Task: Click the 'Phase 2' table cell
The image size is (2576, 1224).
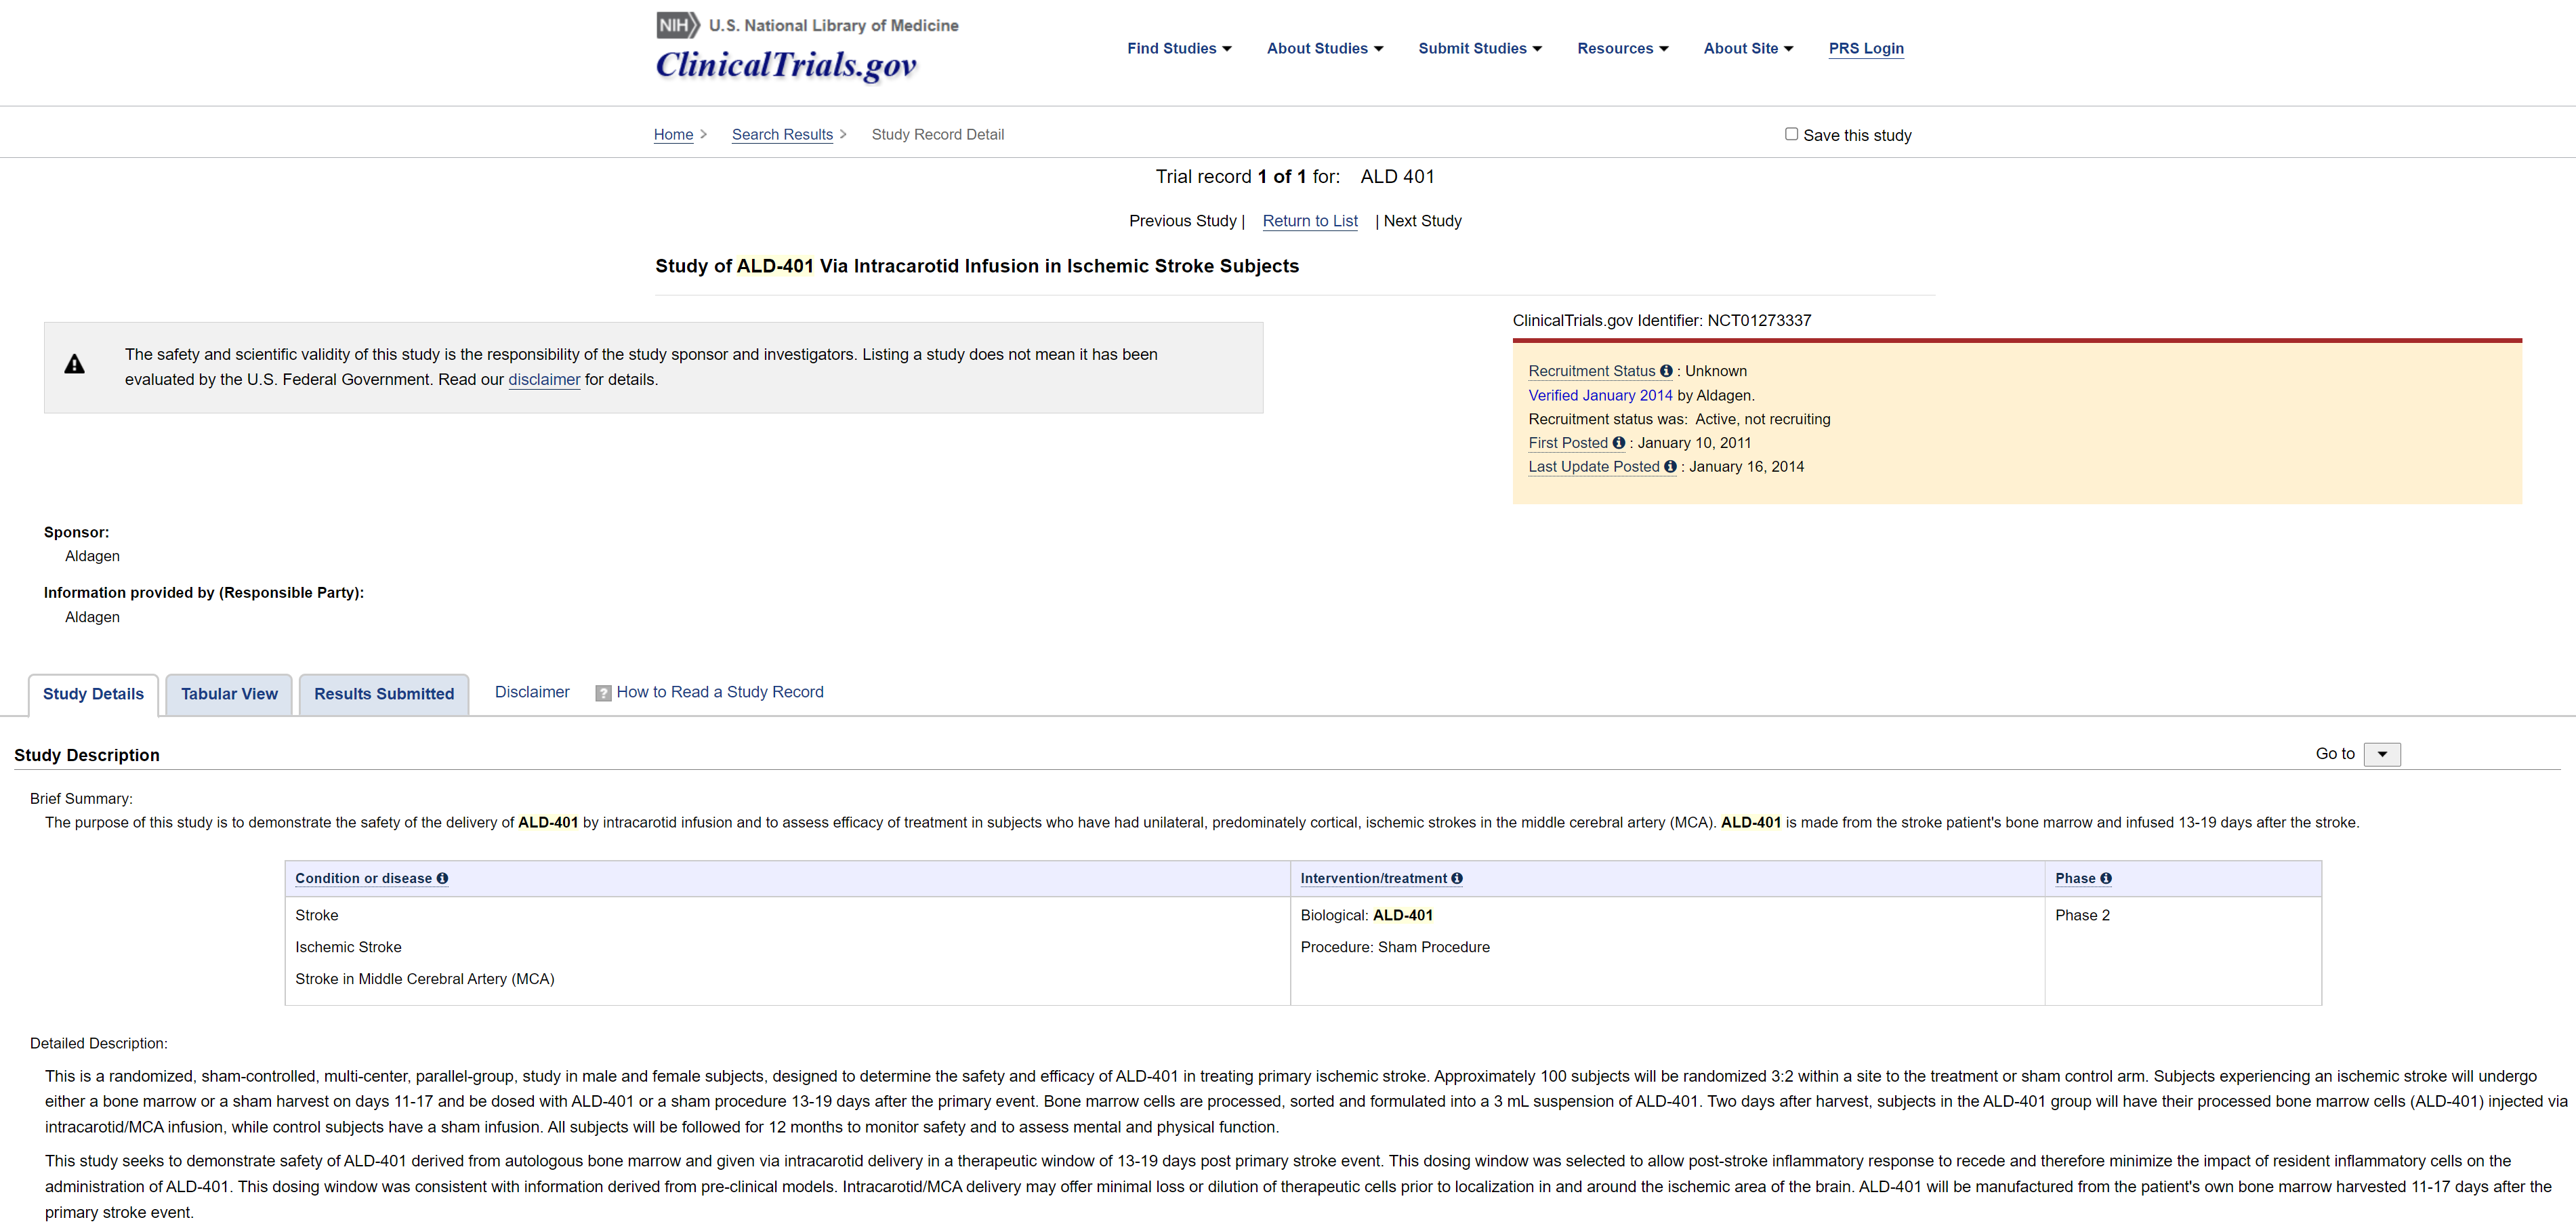Action: pos(2083,916)
